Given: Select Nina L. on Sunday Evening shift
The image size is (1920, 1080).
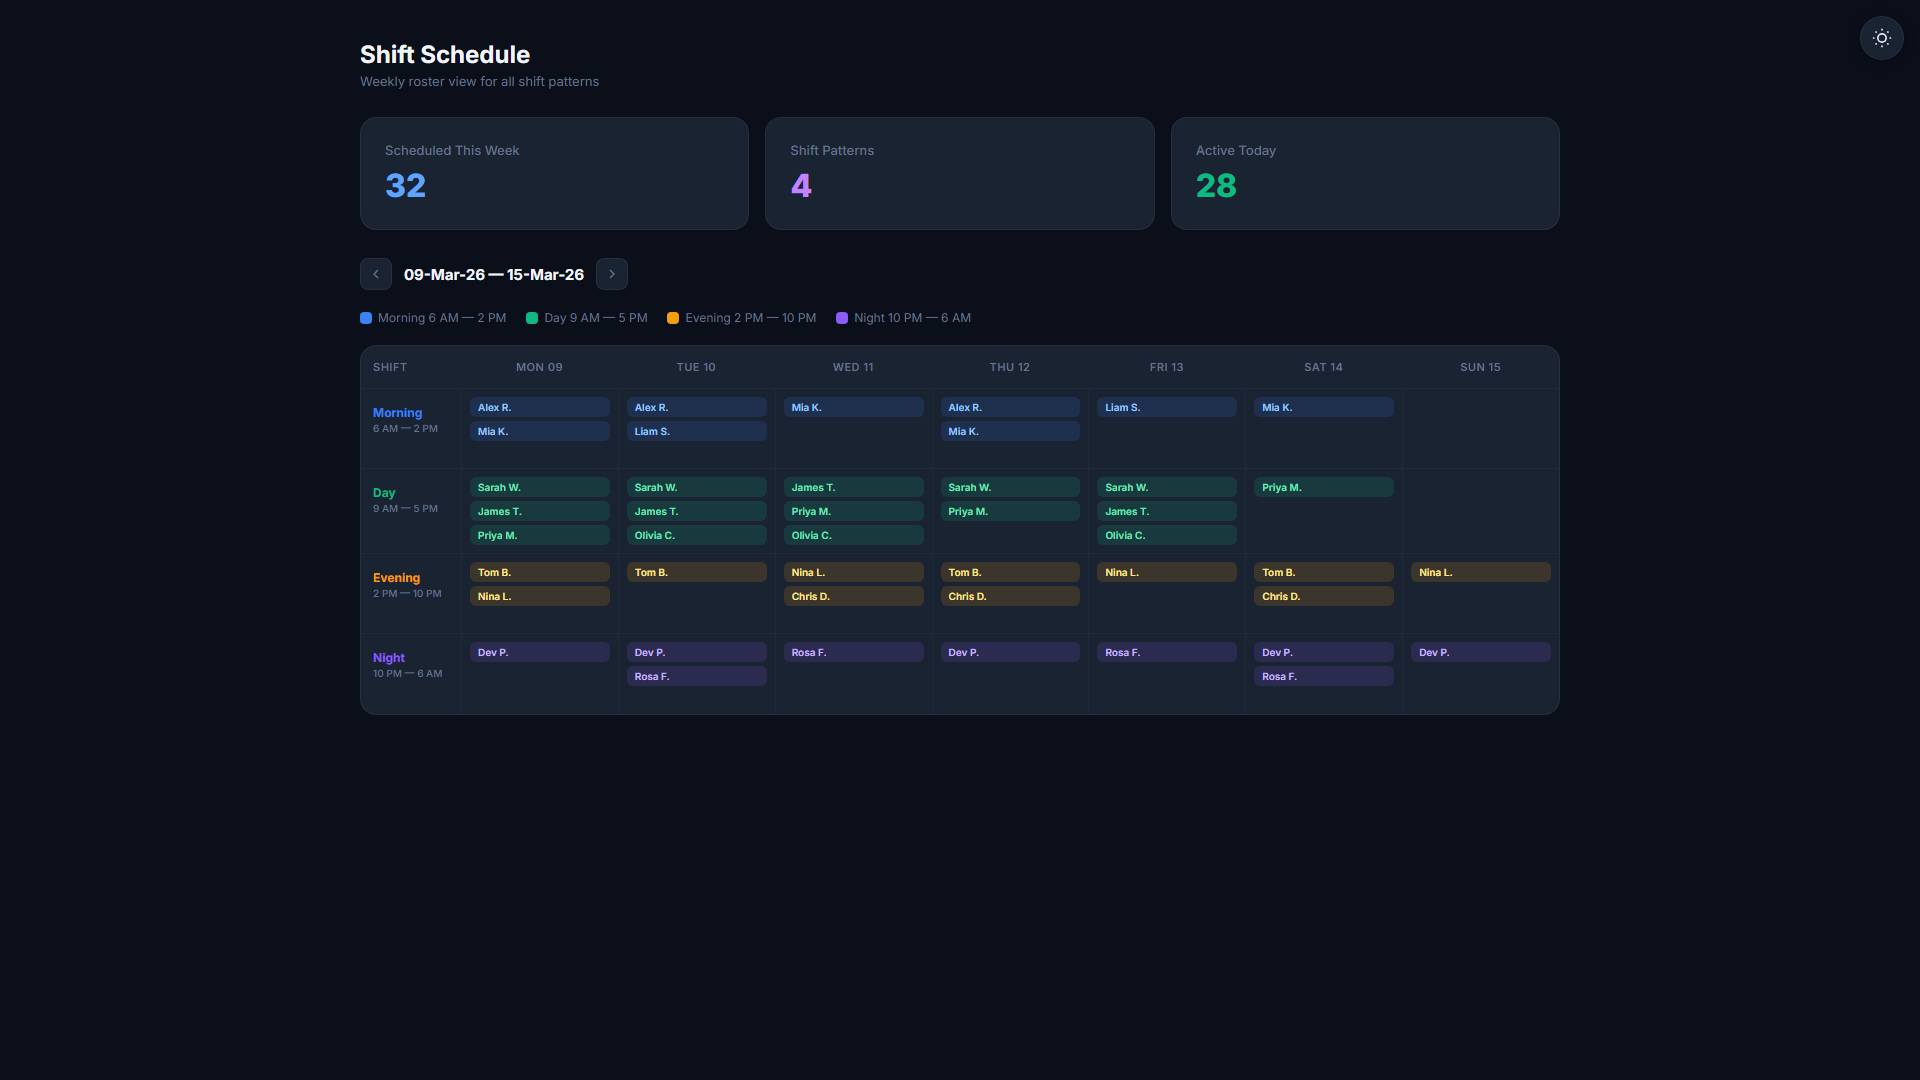Looking at the screenshot, I should coord(1481,572).
